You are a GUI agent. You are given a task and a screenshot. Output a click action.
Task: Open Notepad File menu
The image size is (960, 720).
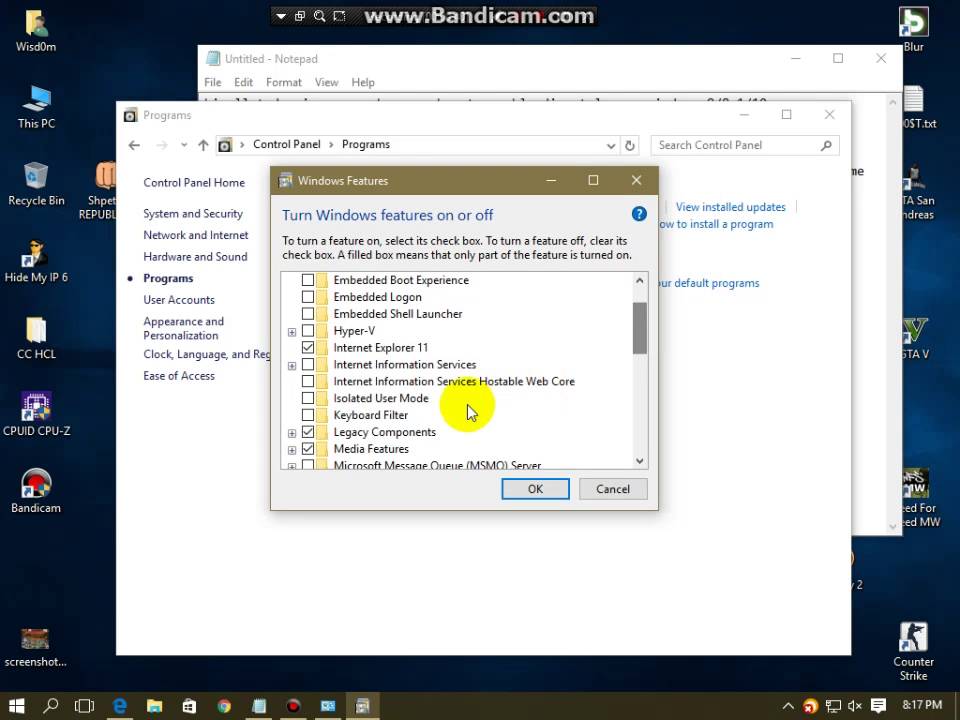[212, 82]
